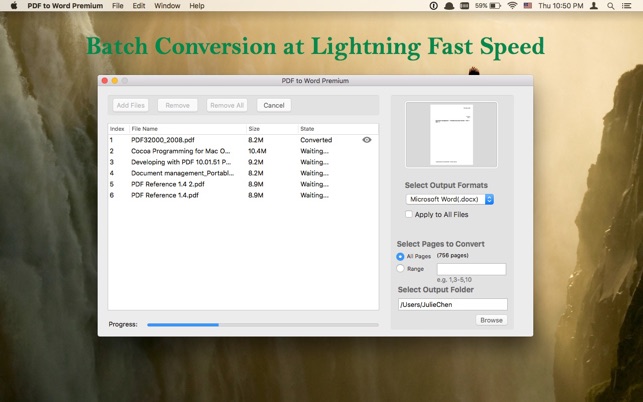Click the output folder path field
The height and width of the screenshot is (402, 643).
453,304
